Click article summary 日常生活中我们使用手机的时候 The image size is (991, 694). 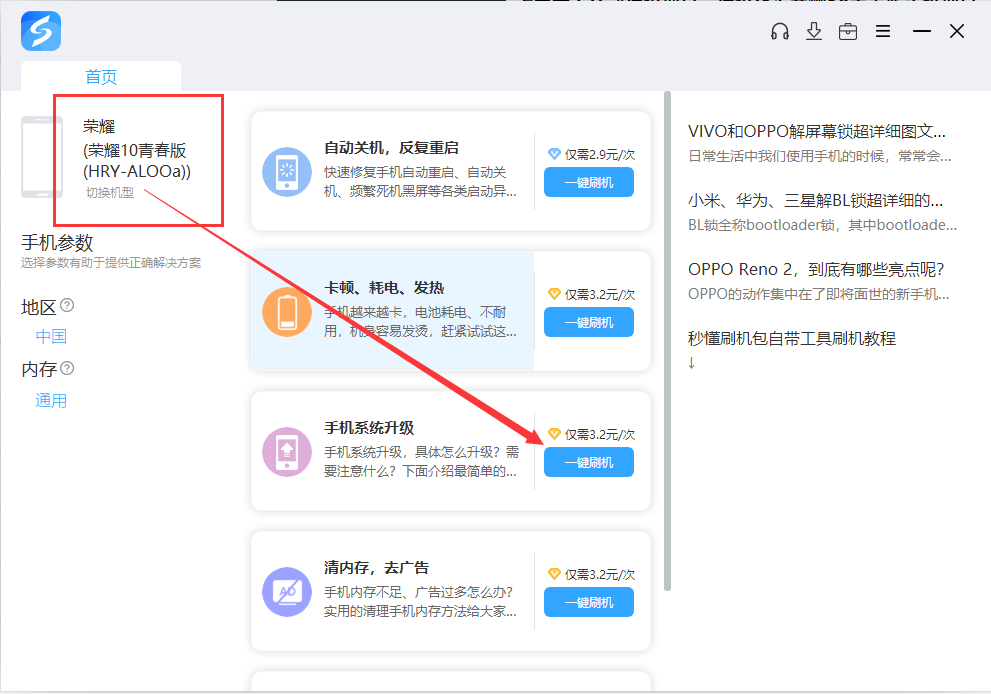(x=820, y=156)
